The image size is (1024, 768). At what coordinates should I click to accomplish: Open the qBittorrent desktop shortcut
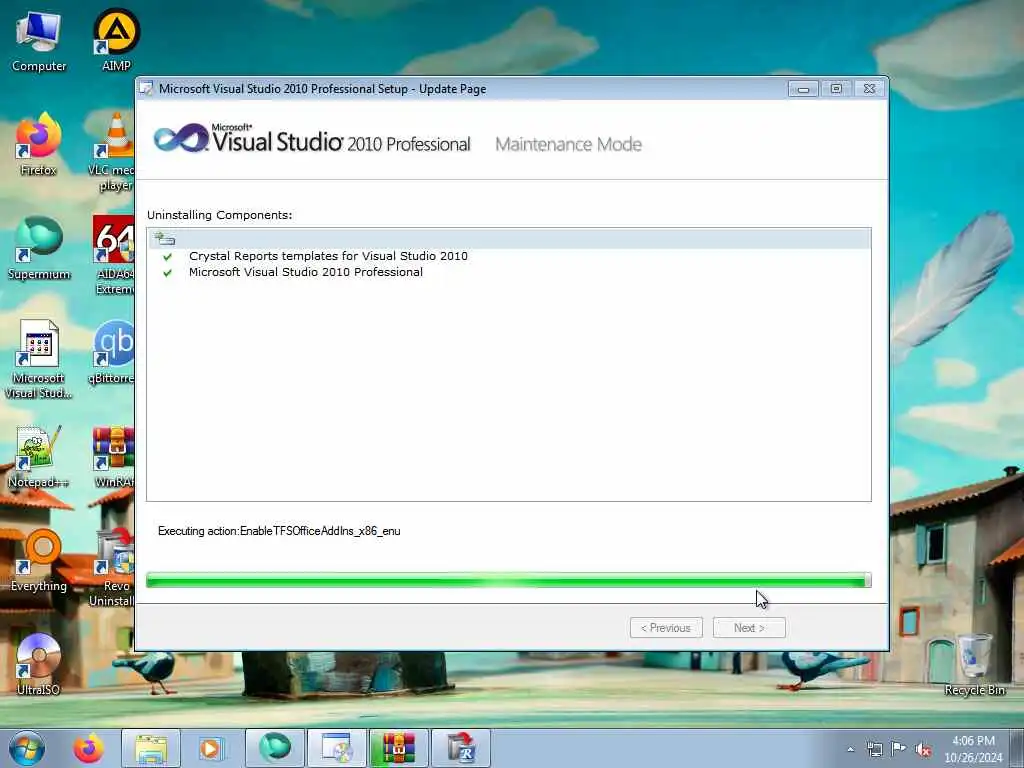point(113,353)
